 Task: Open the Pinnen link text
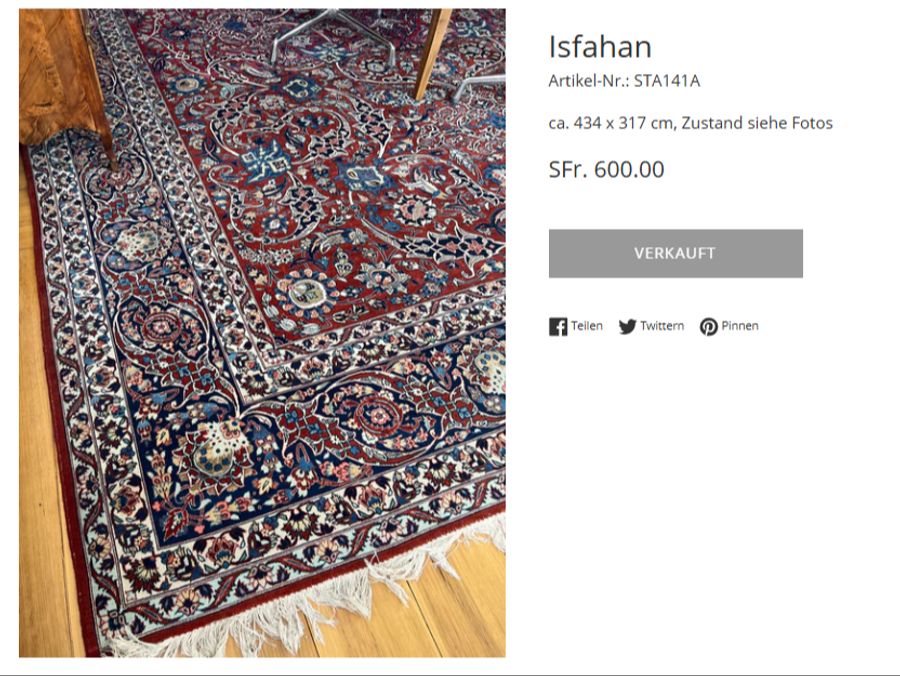740,326
